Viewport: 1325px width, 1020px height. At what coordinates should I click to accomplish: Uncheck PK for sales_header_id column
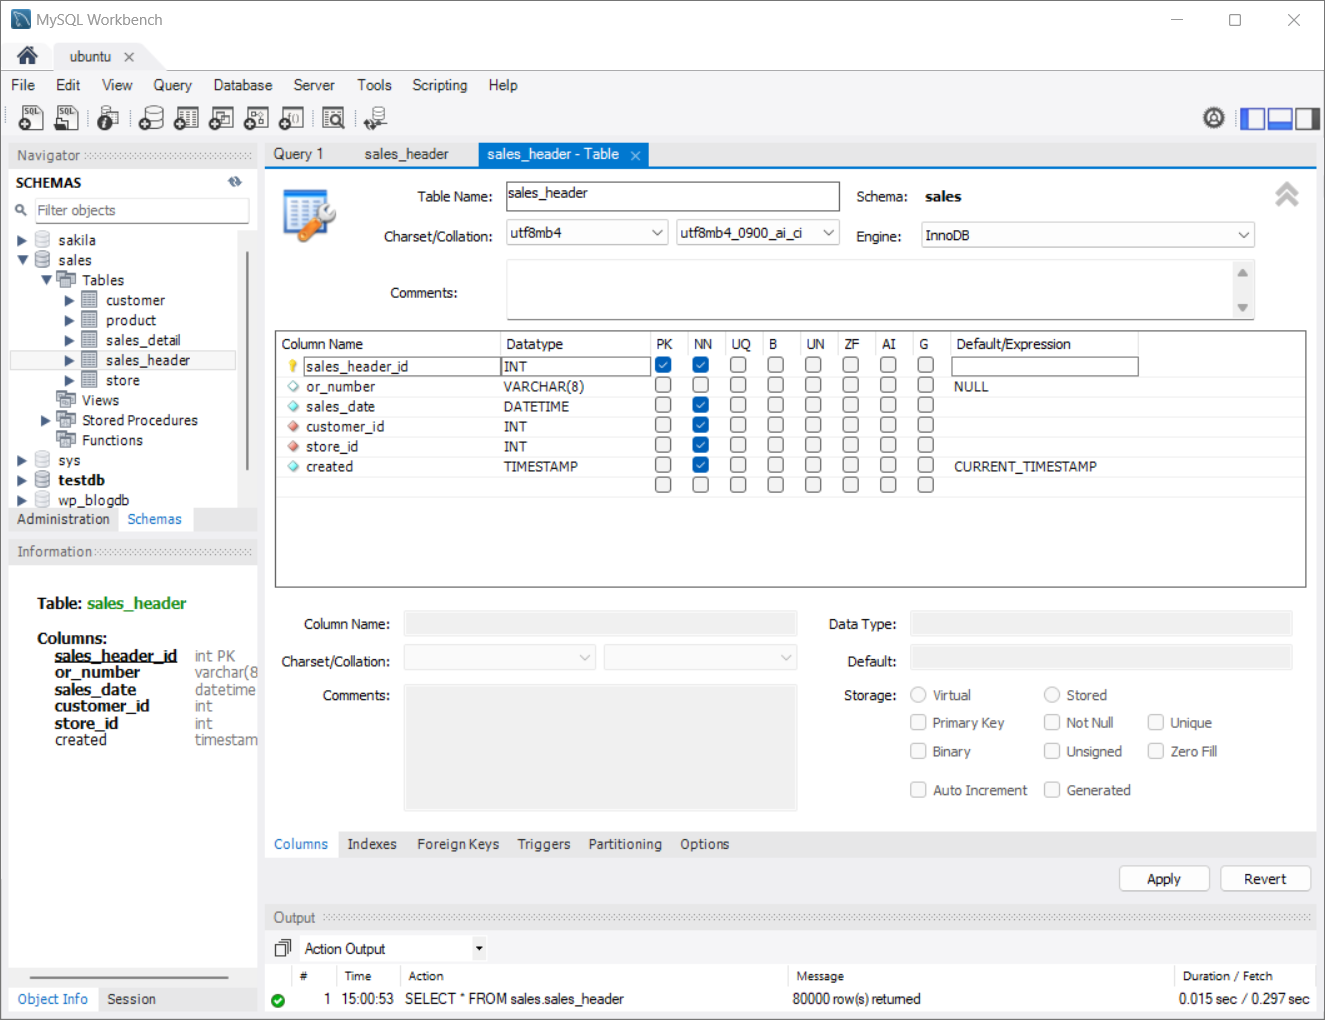663,365
